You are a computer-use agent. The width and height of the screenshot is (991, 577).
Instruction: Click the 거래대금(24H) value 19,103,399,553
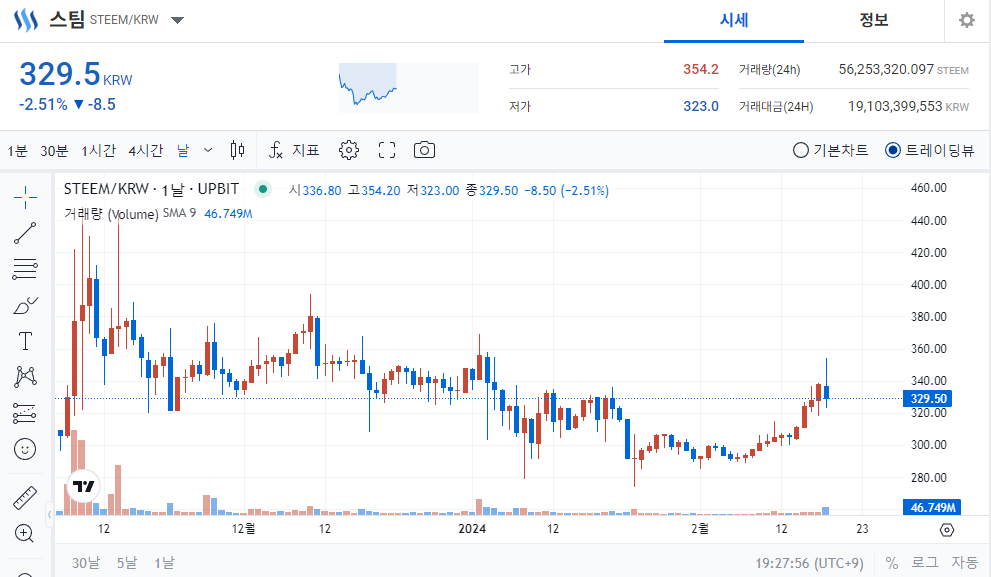(895, 106)
